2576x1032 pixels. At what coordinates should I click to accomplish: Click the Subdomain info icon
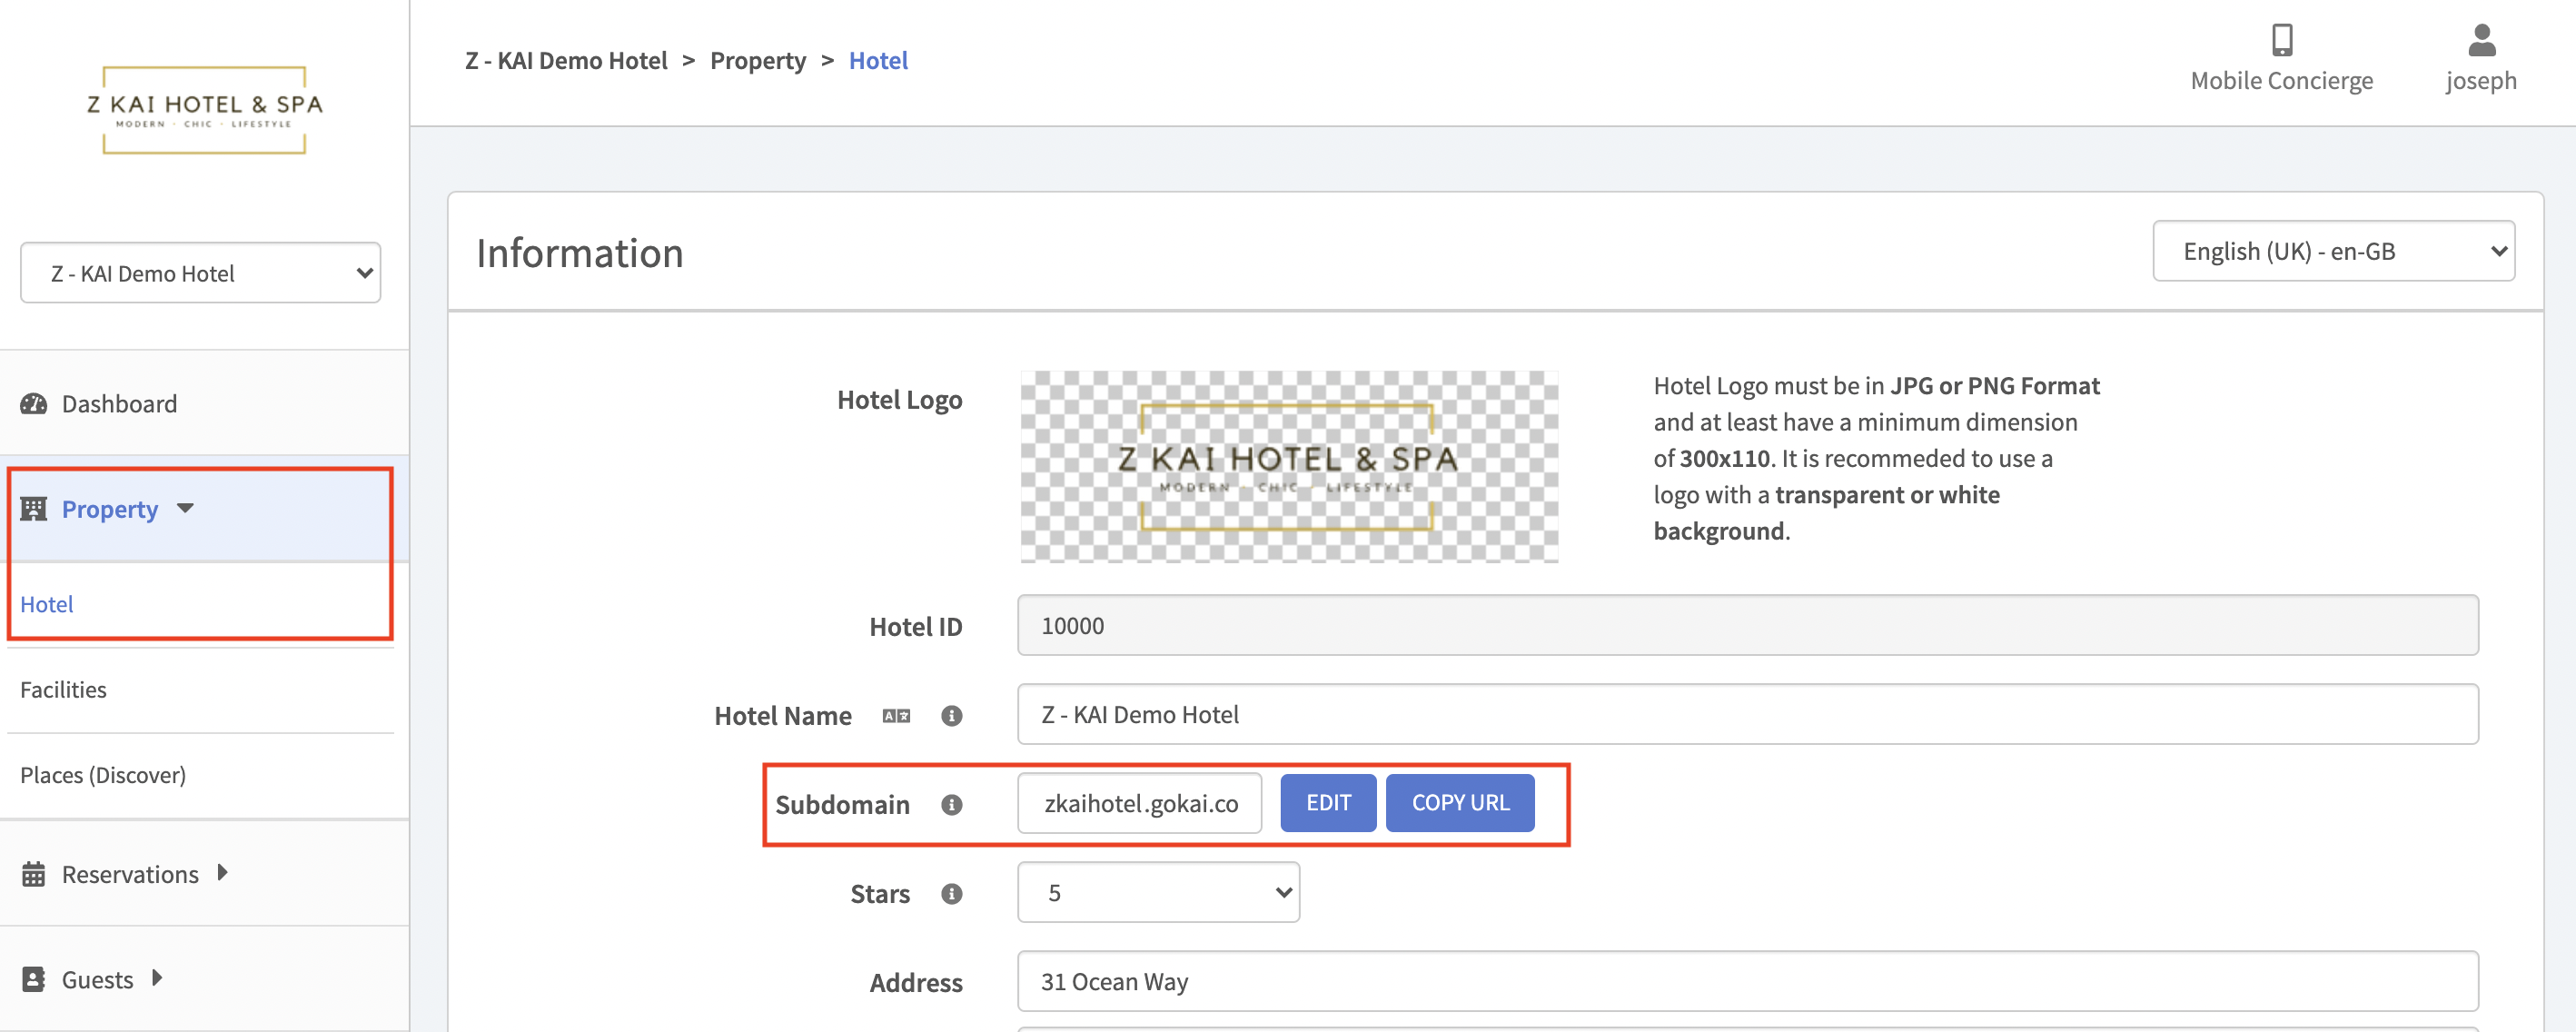[951, 805]
